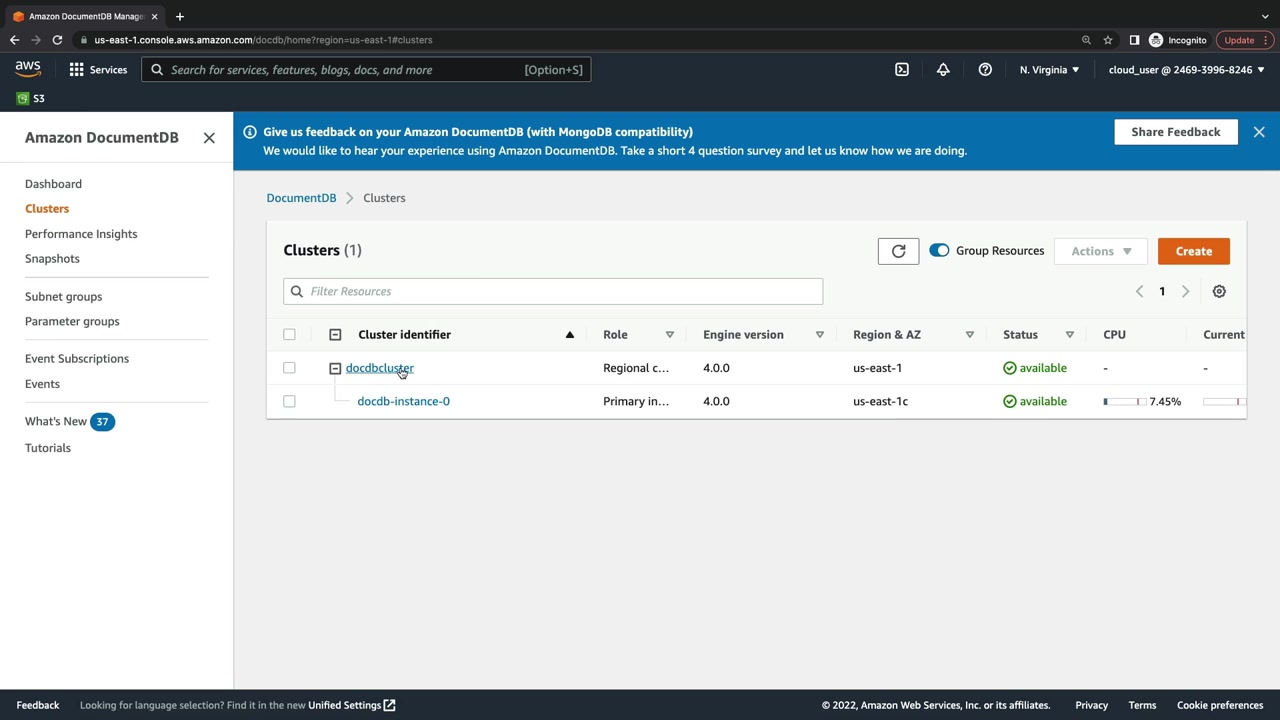The height and width of the screenshot is (720, 1280).
Task: Go to Parameter groups page
Action: click(72, 321)
